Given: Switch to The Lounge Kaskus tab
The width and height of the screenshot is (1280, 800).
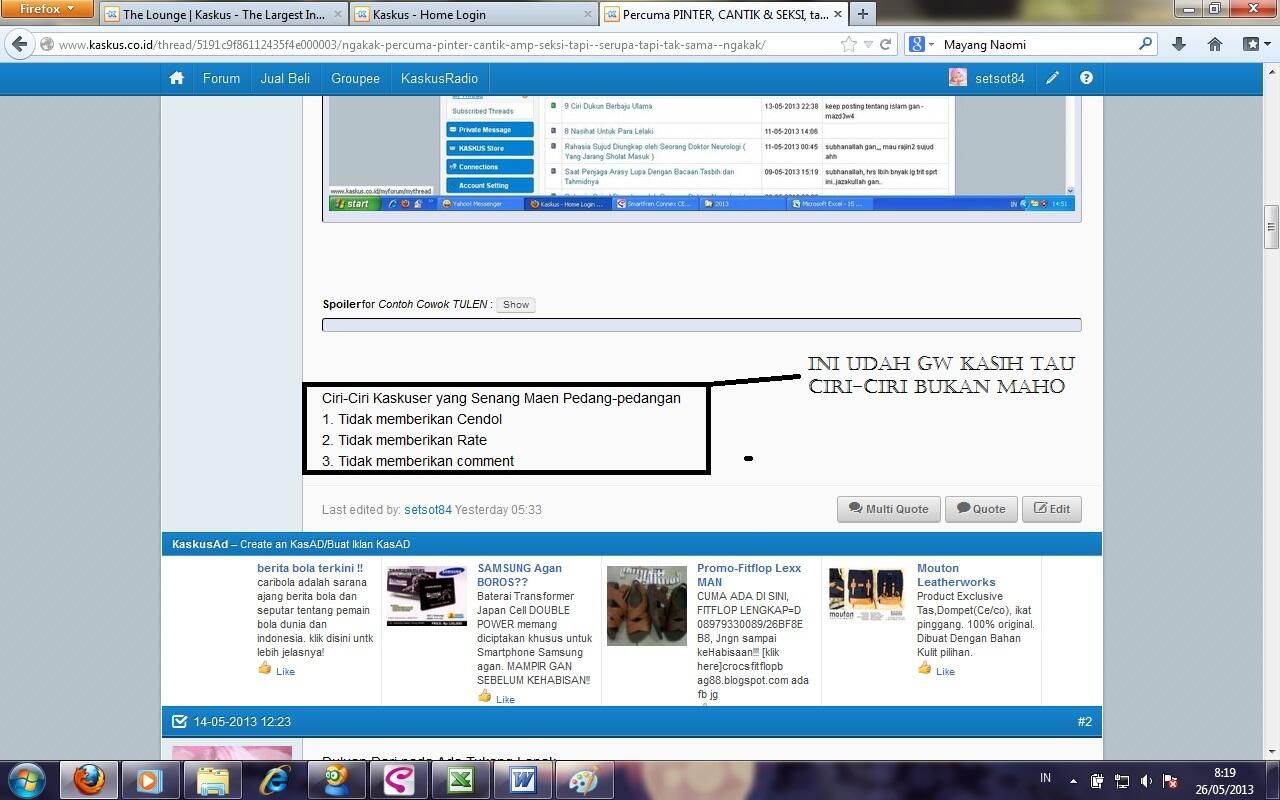Looking at the screenshot, I should point(223,14).
